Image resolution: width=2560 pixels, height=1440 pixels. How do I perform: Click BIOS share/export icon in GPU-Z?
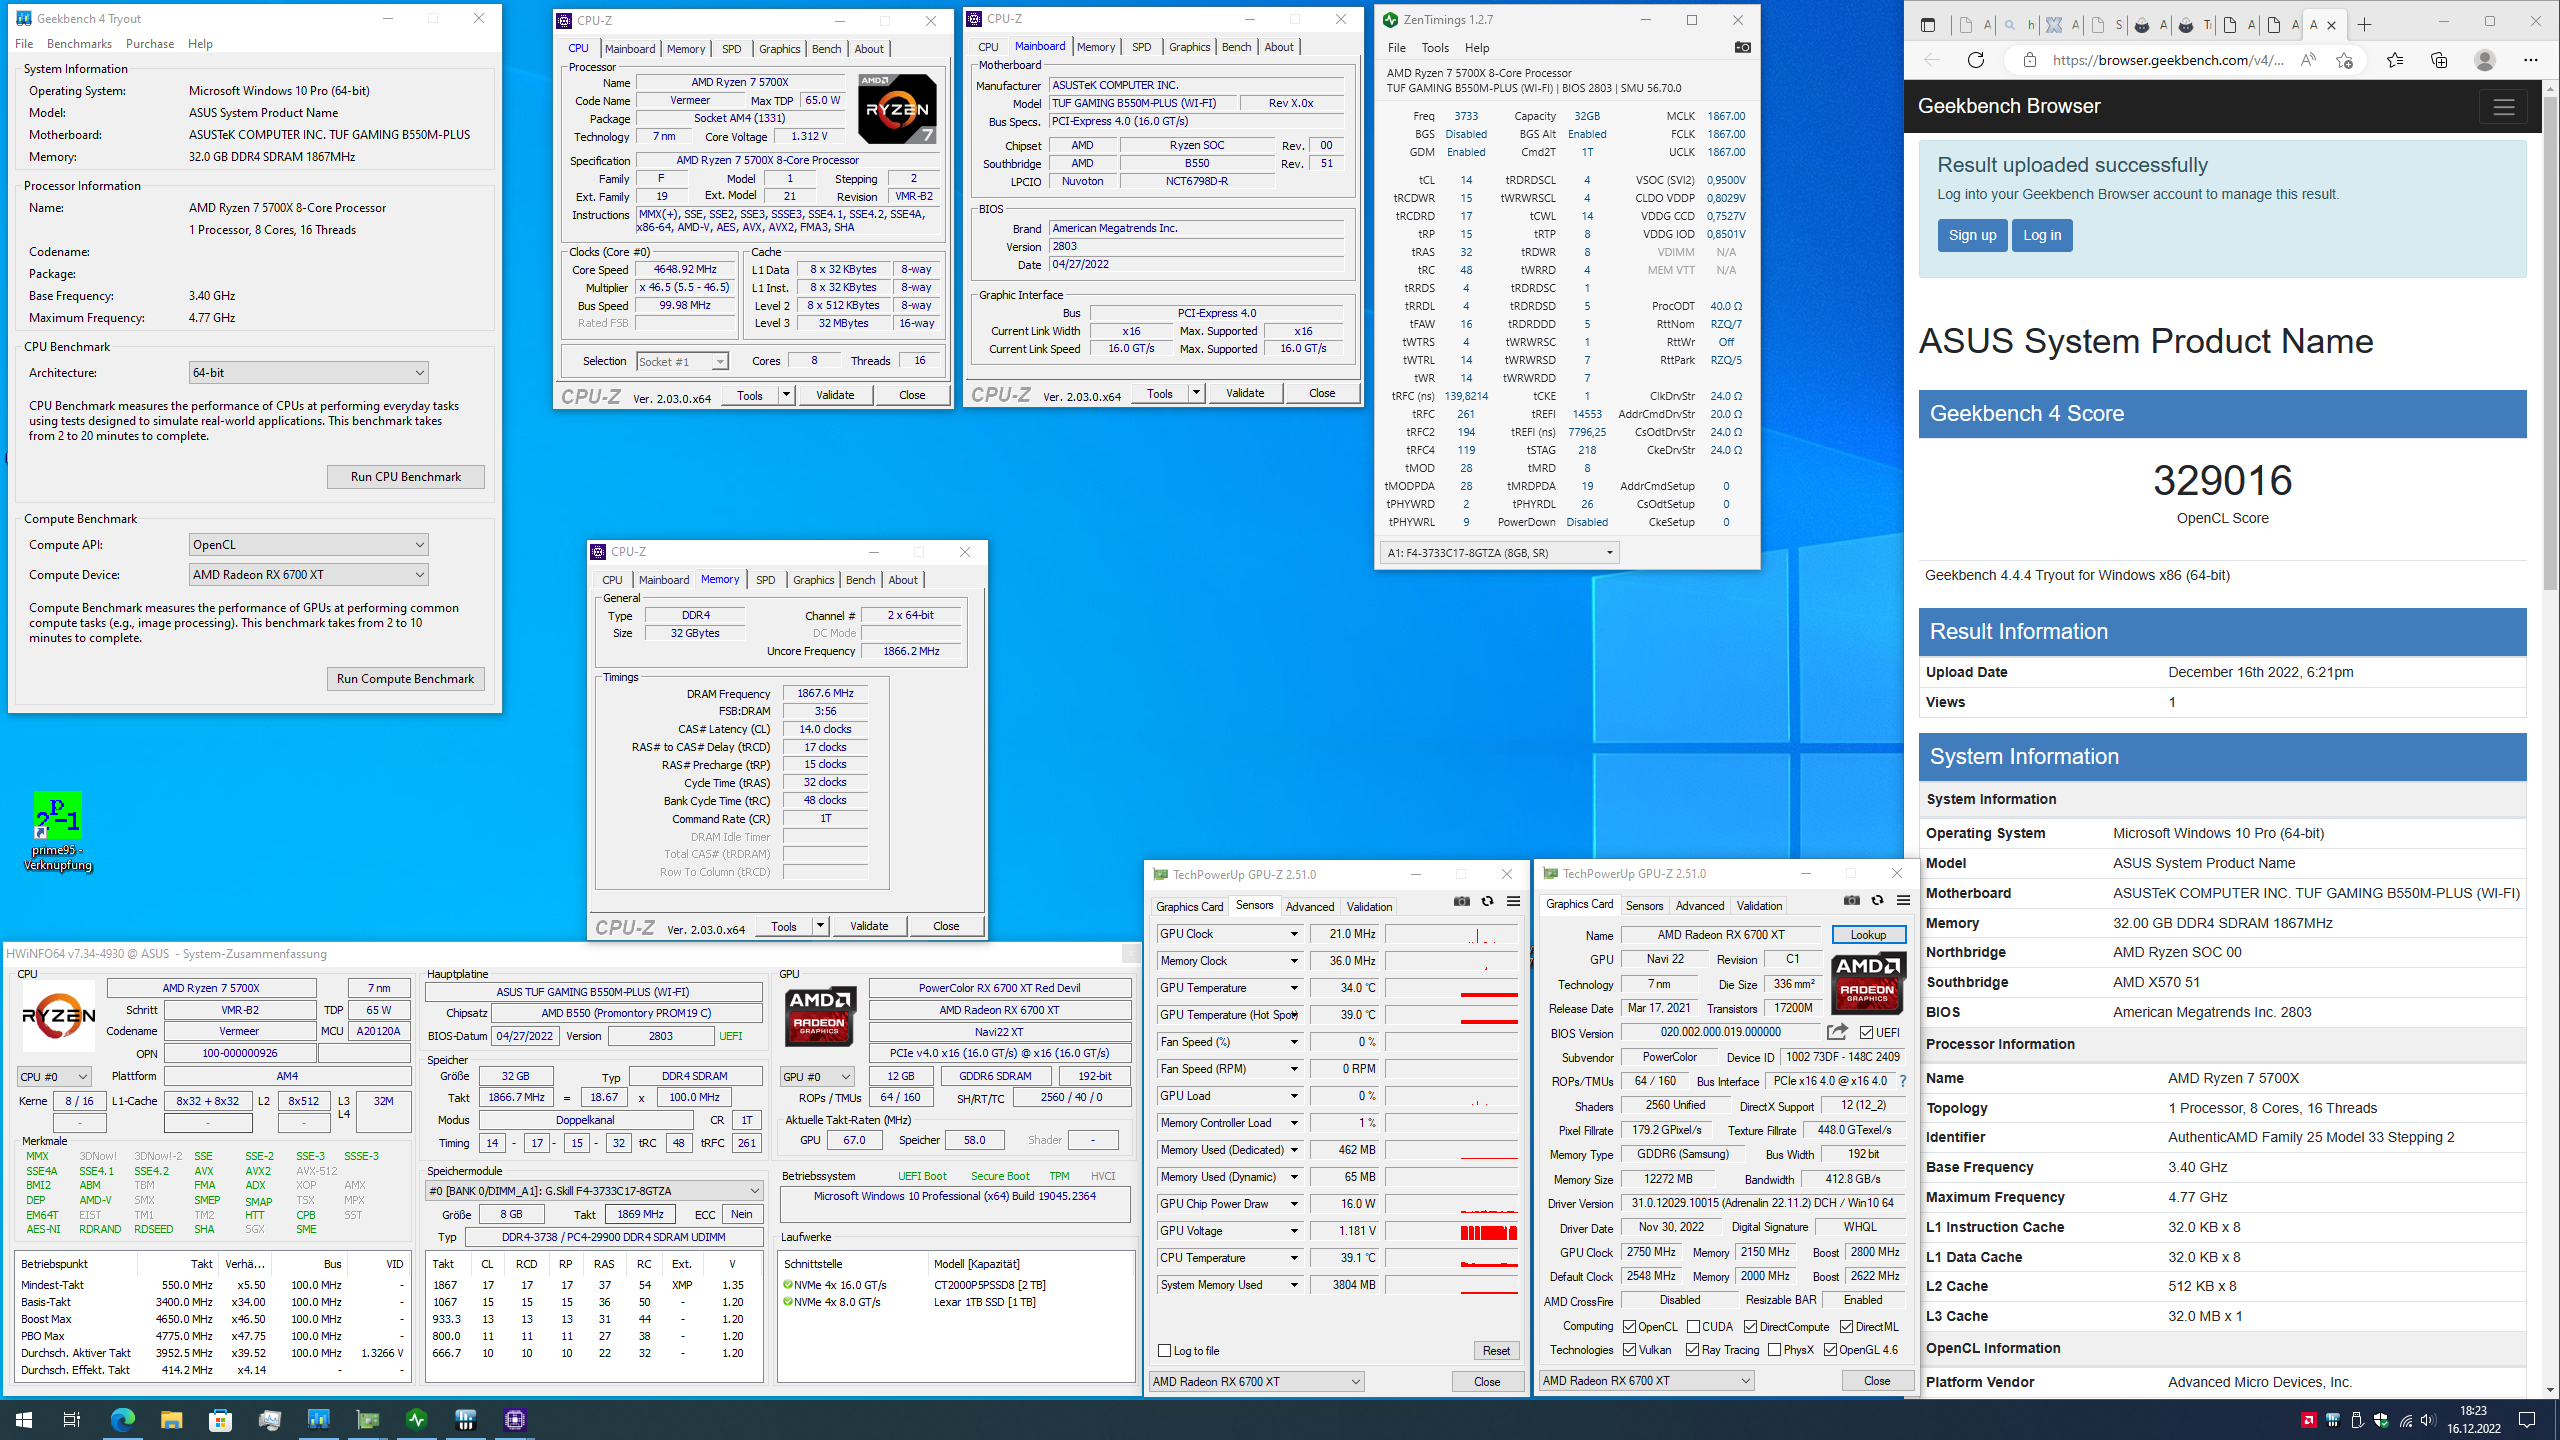1837,1031
